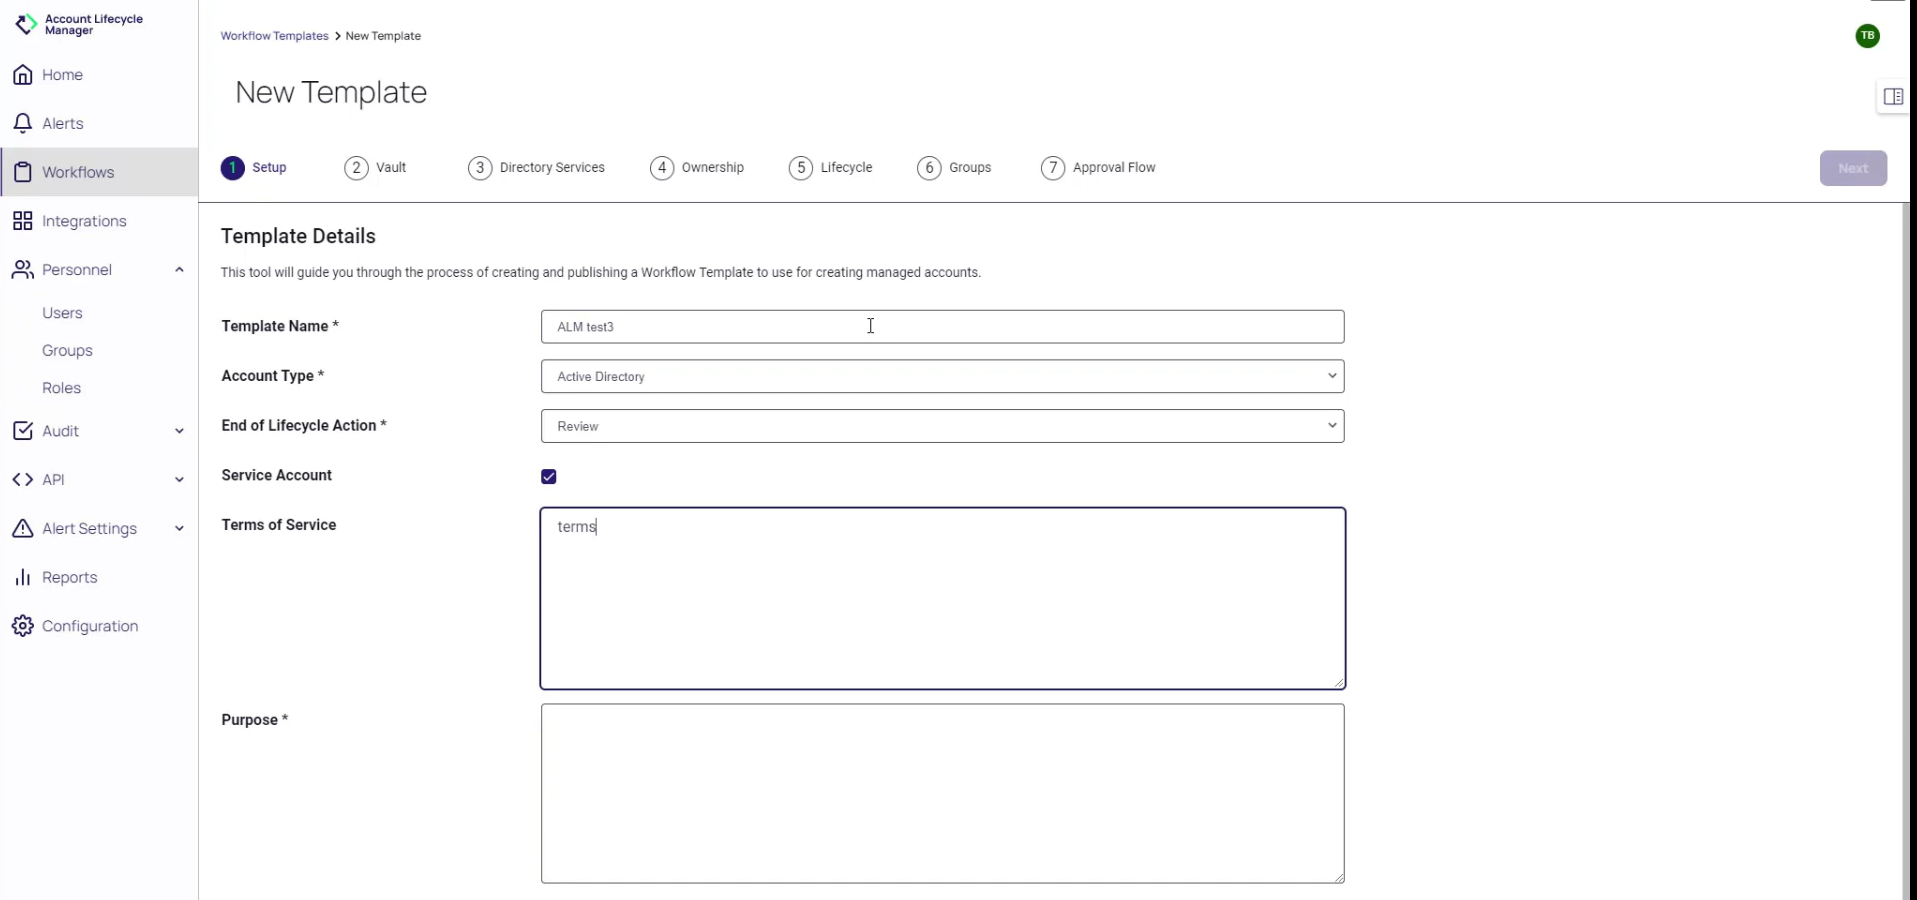Open the Integrations section

84,220
